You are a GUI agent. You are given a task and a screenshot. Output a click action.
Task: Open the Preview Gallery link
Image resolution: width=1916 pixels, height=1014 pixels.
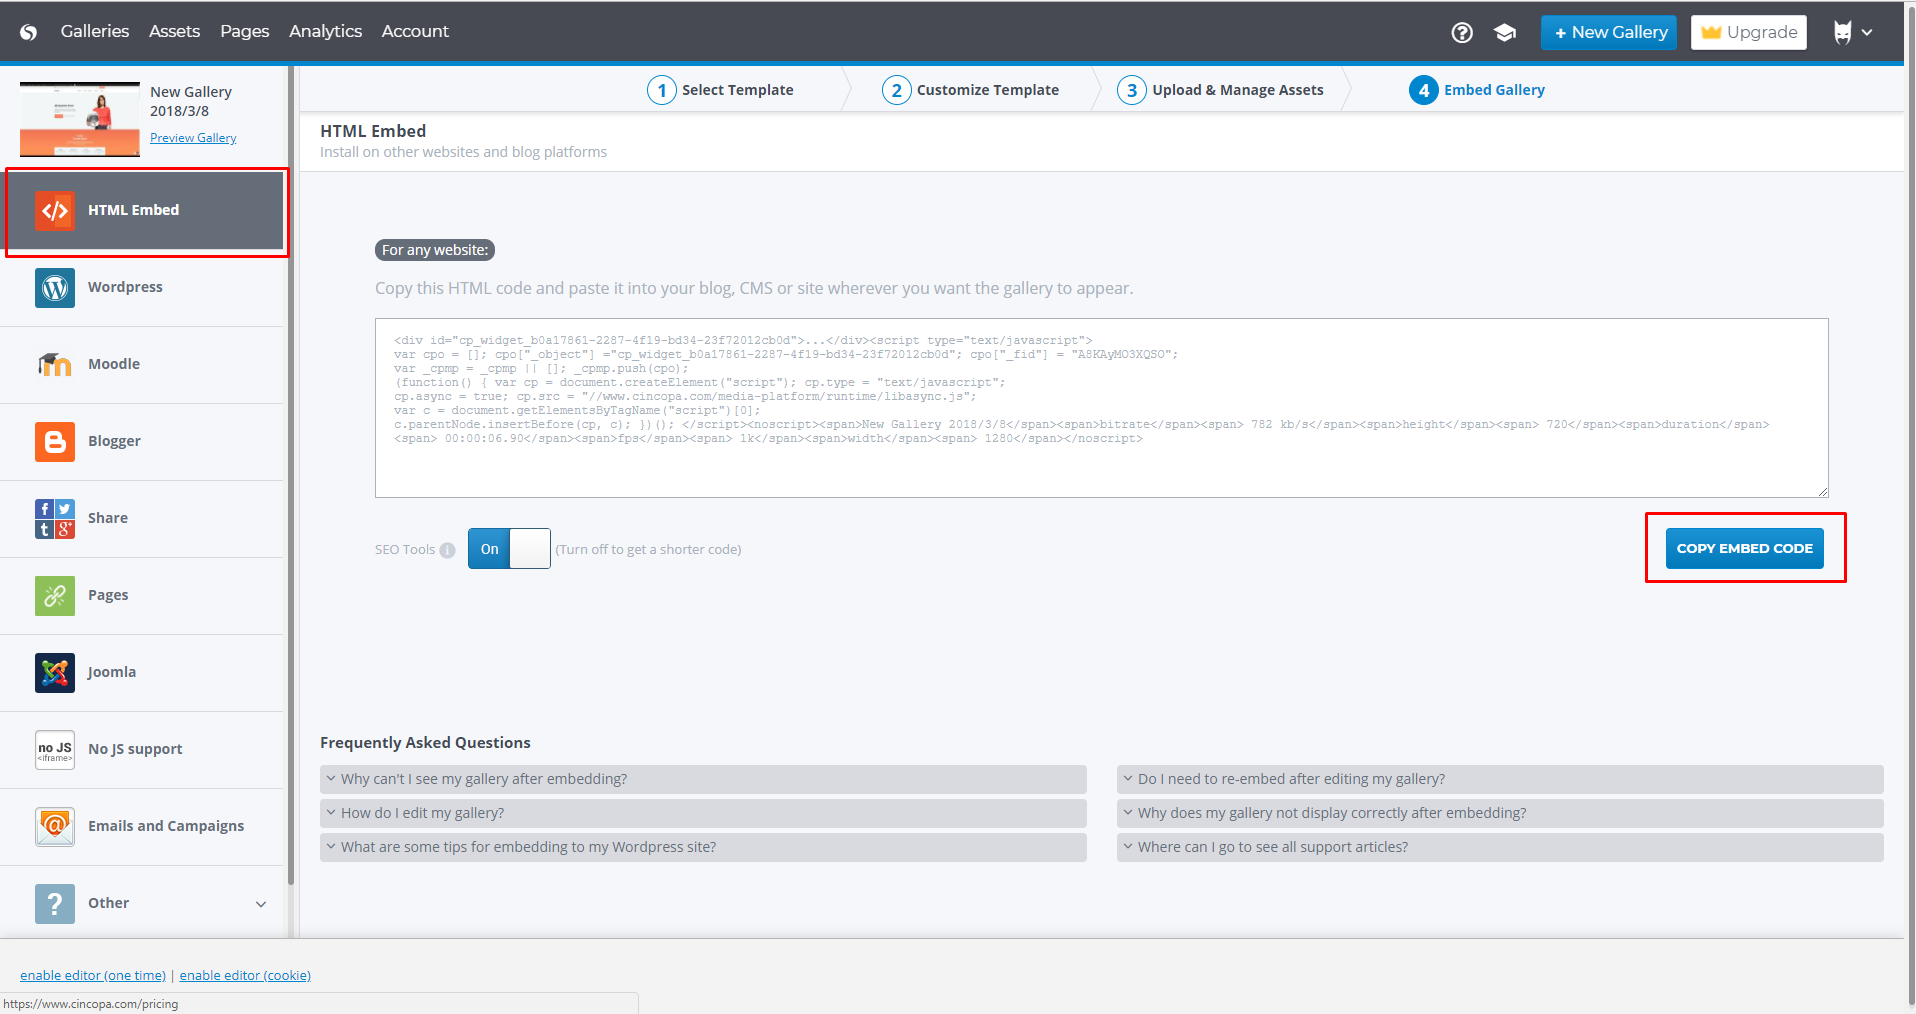pos(193,138)
